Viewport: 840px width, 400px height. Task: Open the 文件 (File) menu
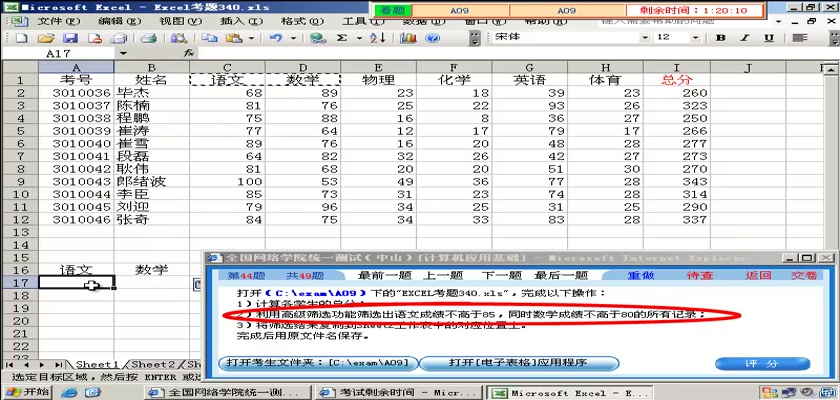pyautogui.click(x=58, y=21)
